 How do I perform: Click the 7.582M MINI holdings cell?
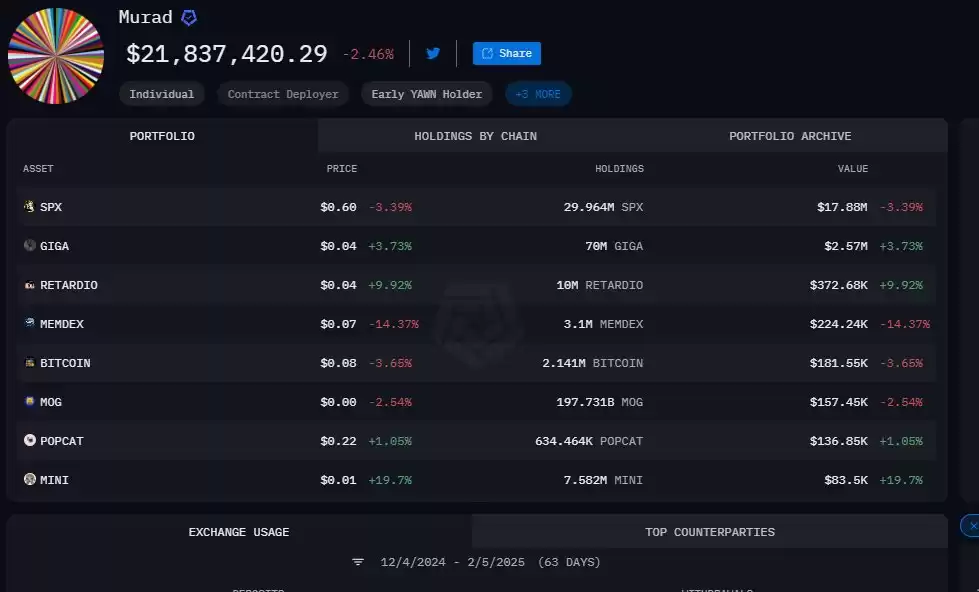pos(603,480)
